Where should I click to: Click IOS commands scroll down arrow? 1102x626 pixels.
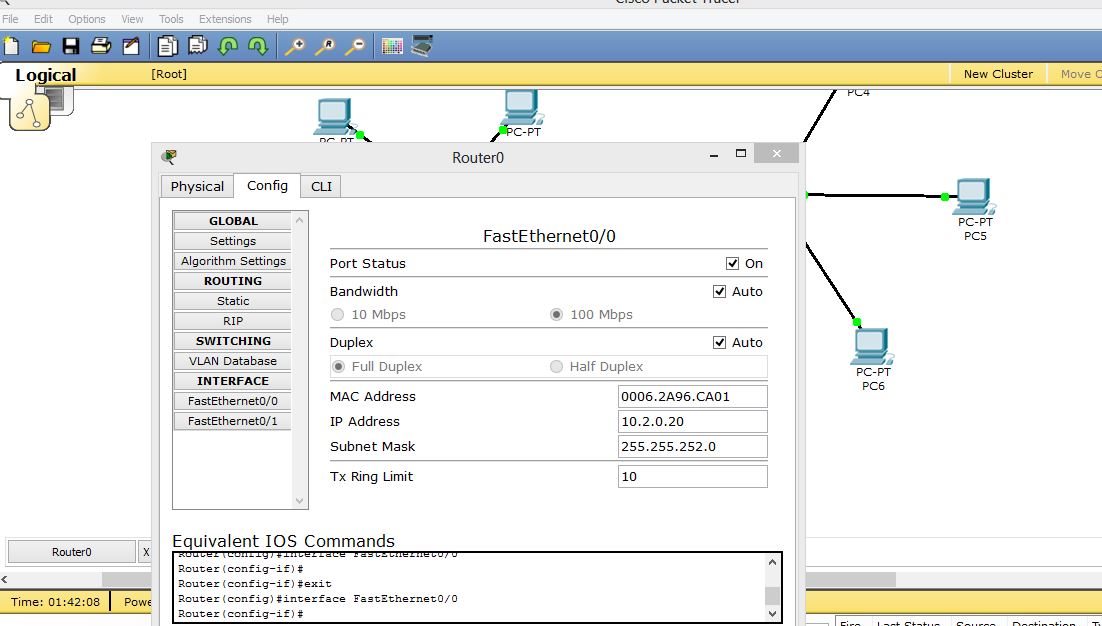tap(772, 613)
